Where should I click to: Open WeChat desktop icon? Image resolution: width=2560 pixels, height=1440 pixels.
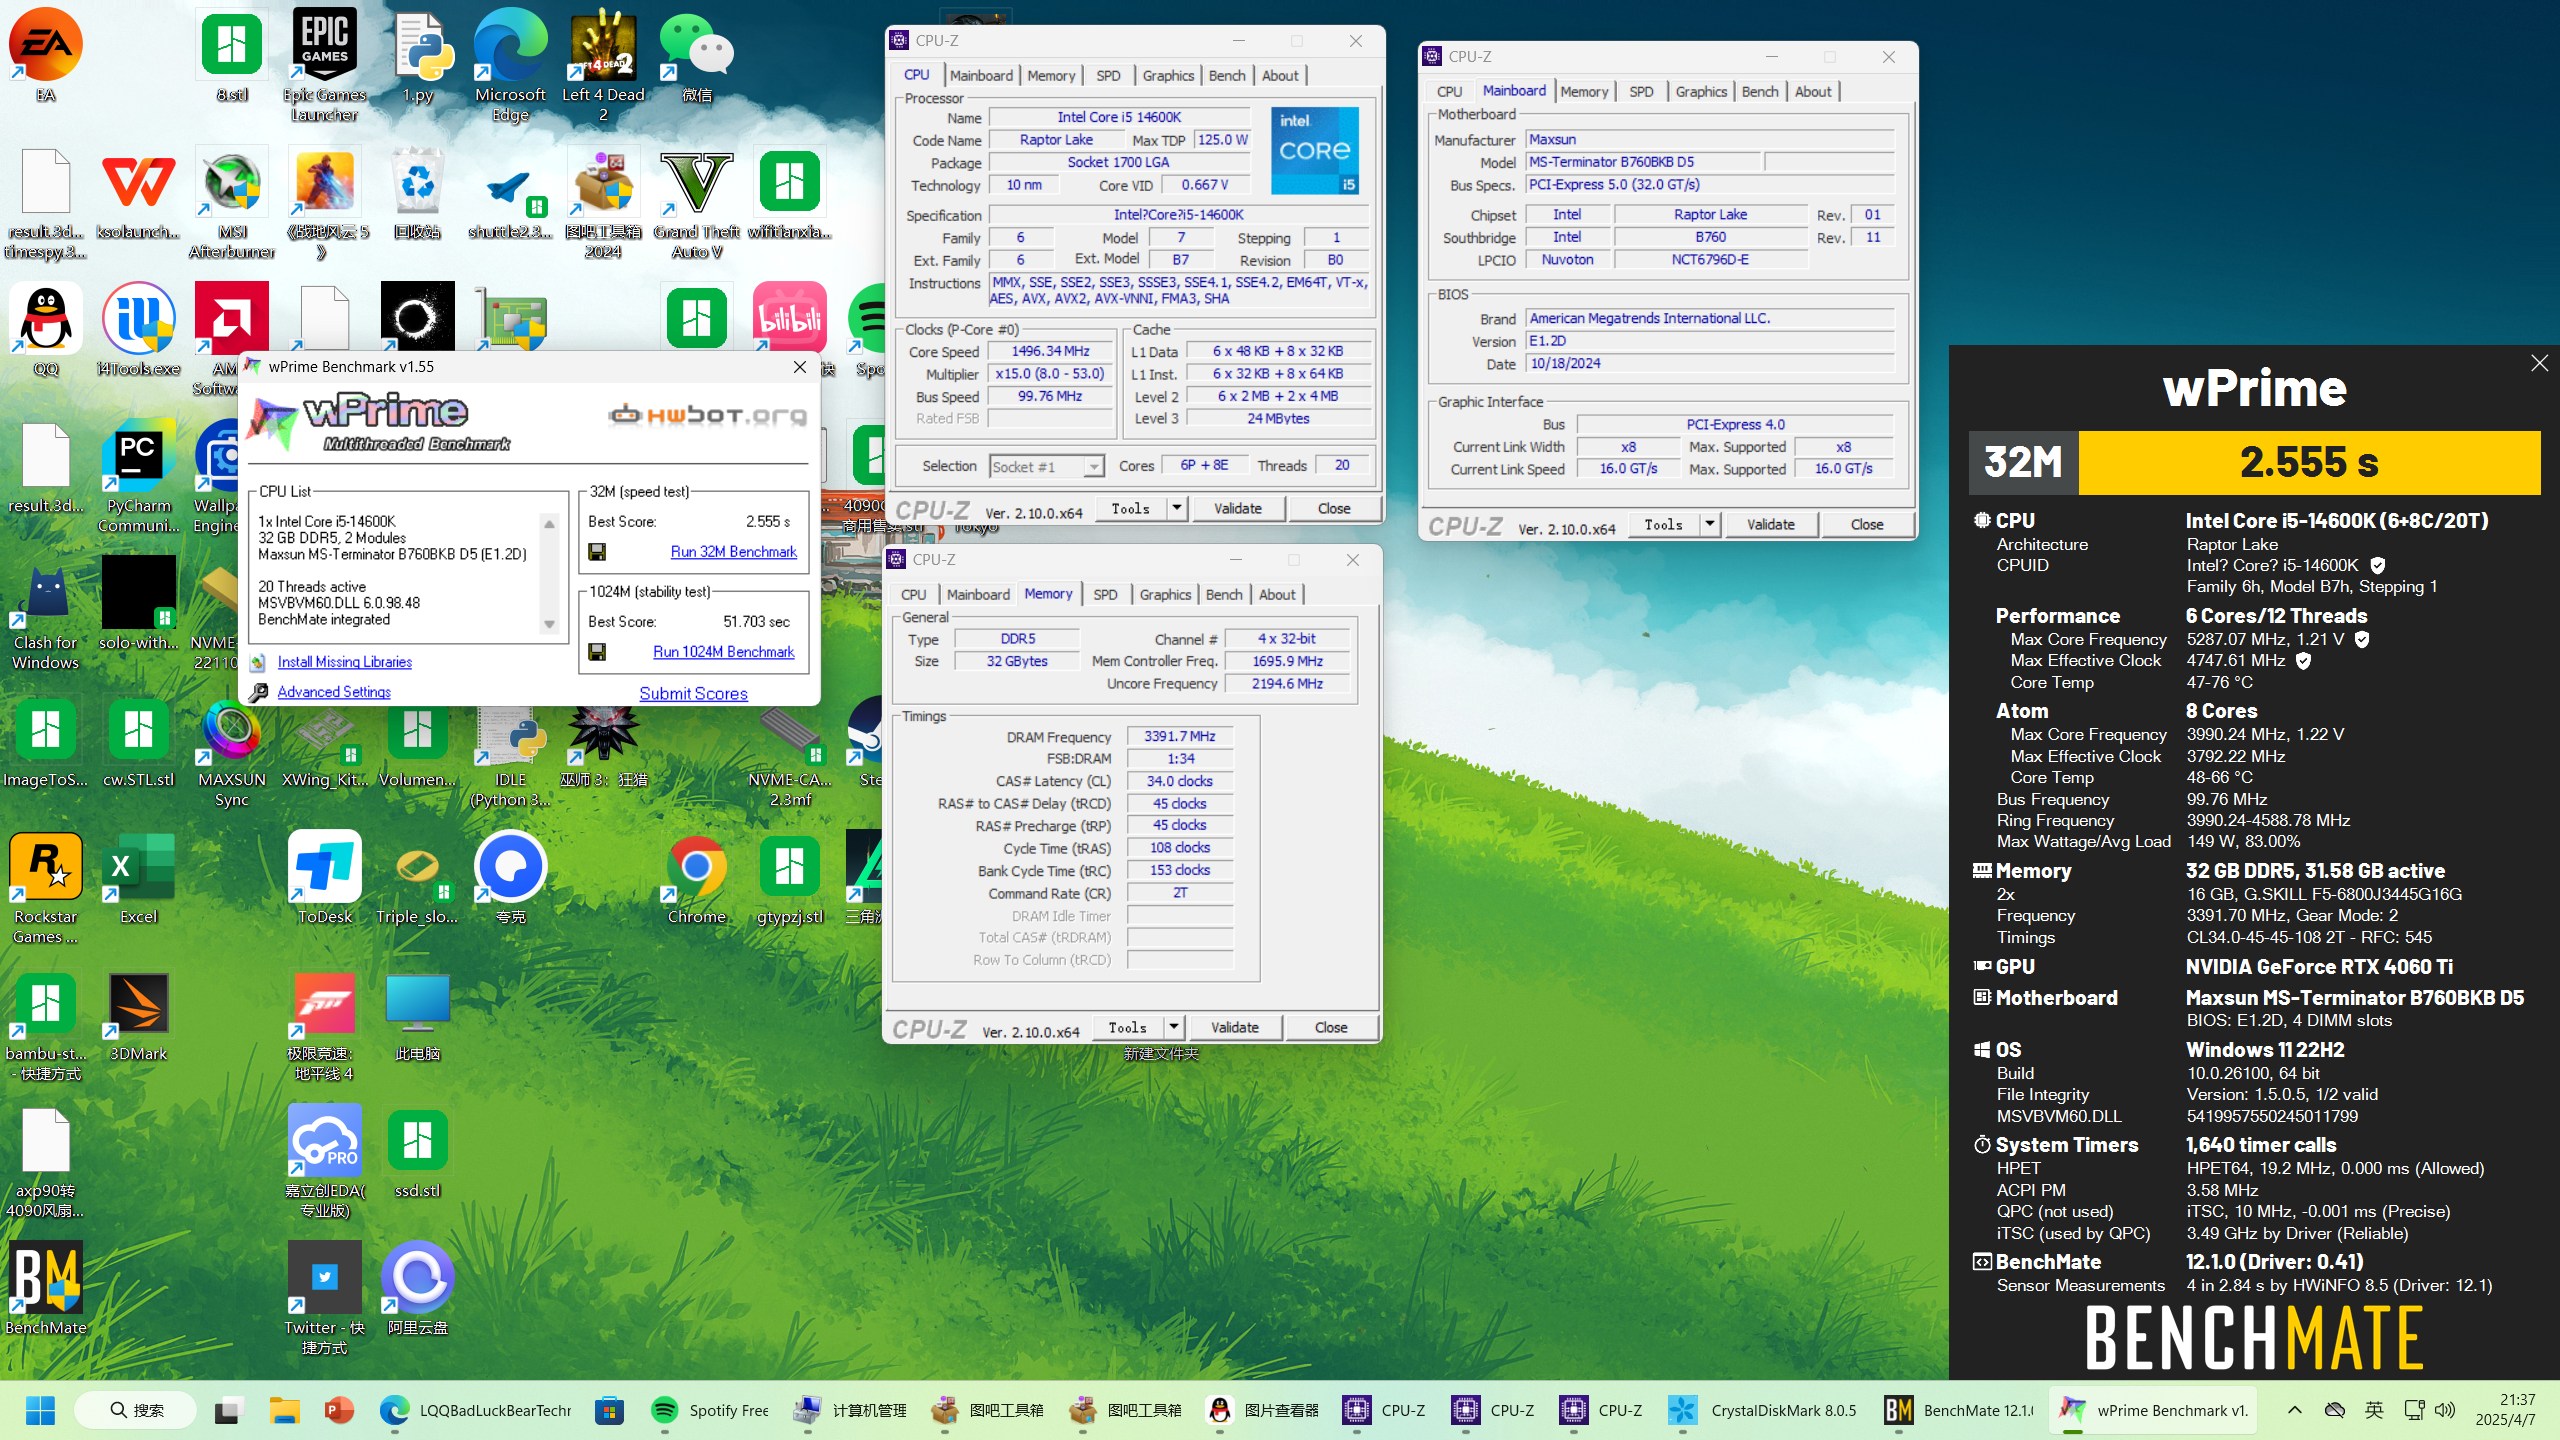click(x=697, y=56)
